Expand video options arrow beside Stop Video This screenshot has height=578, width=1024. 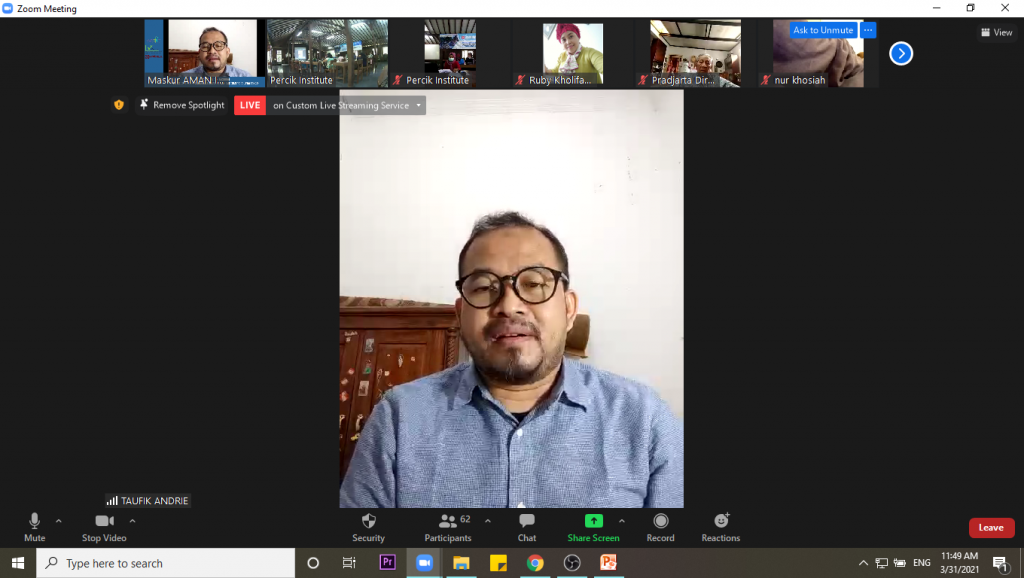coord(132,521)
